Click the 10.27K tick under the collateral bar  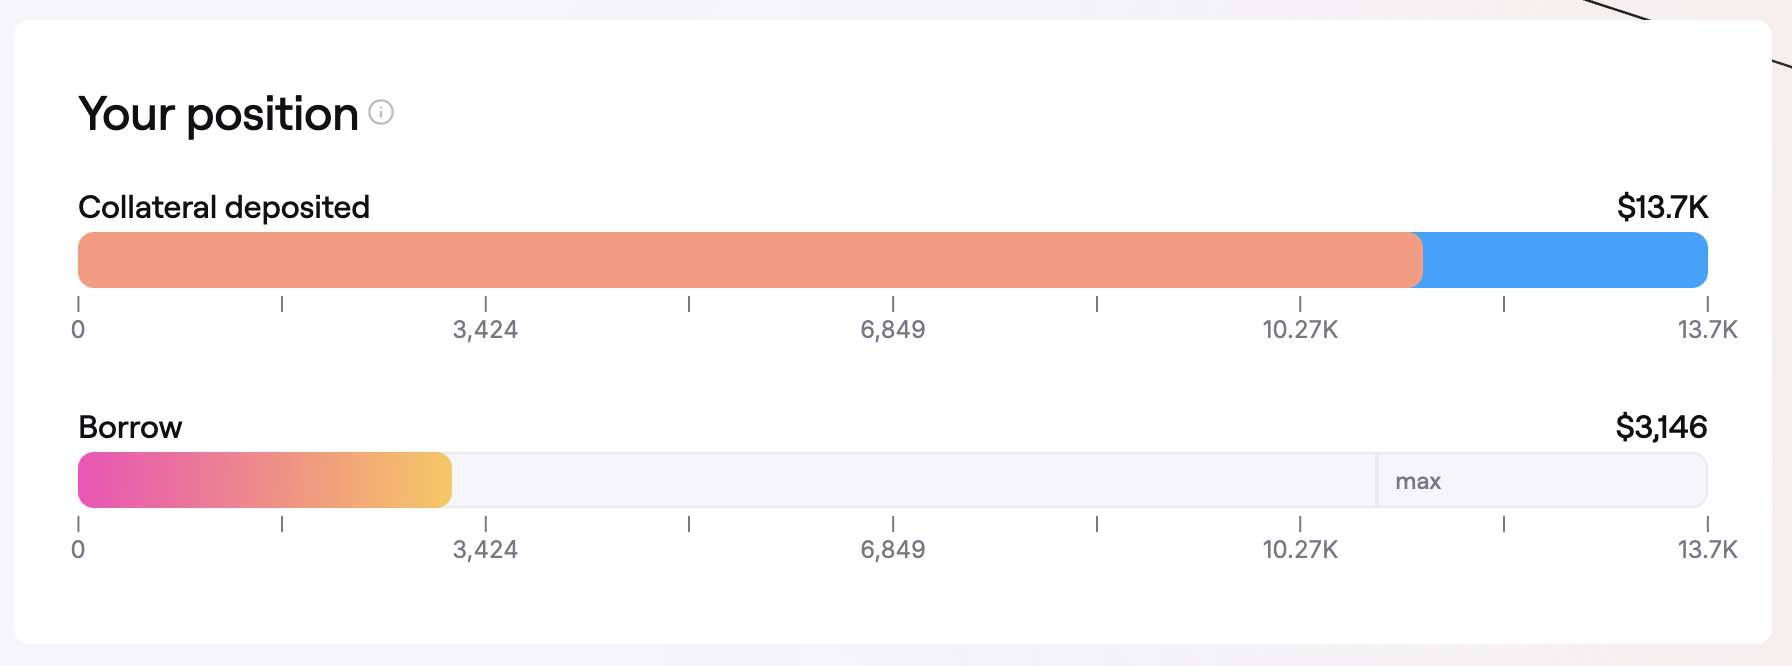pyautogui.click(x=1300, y=329)
